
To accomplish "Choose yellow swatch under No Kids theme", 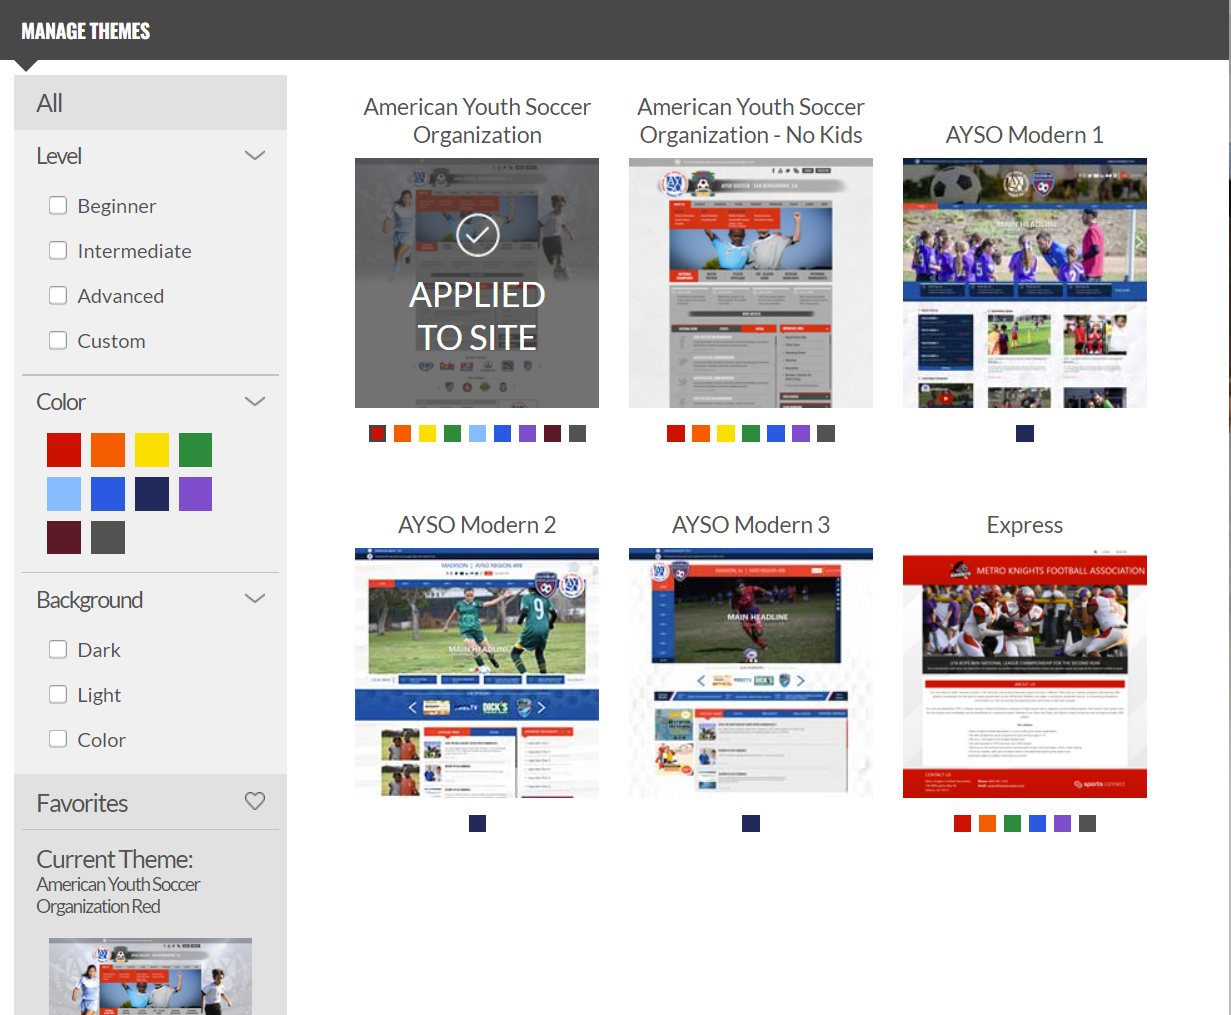I will 726,433.
